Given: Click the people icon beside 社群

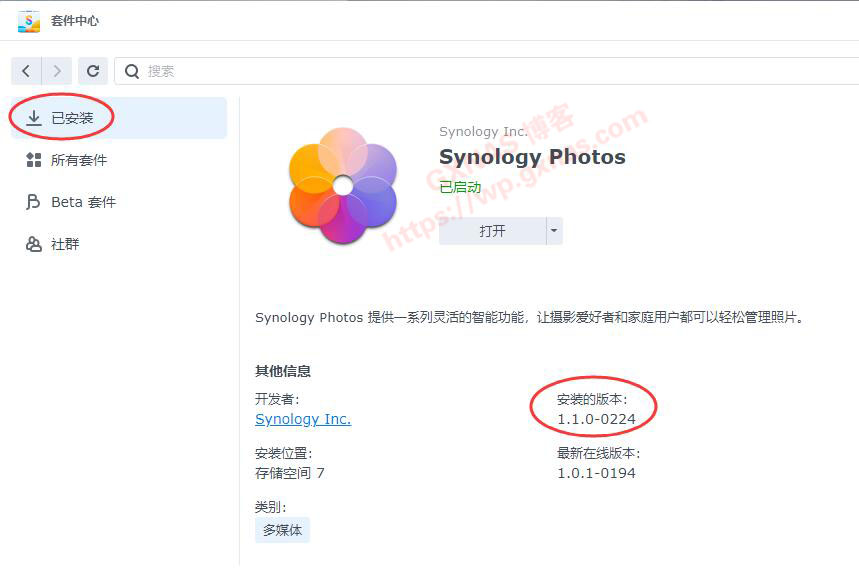Looking at the screenshot, I should pos(34,244).
